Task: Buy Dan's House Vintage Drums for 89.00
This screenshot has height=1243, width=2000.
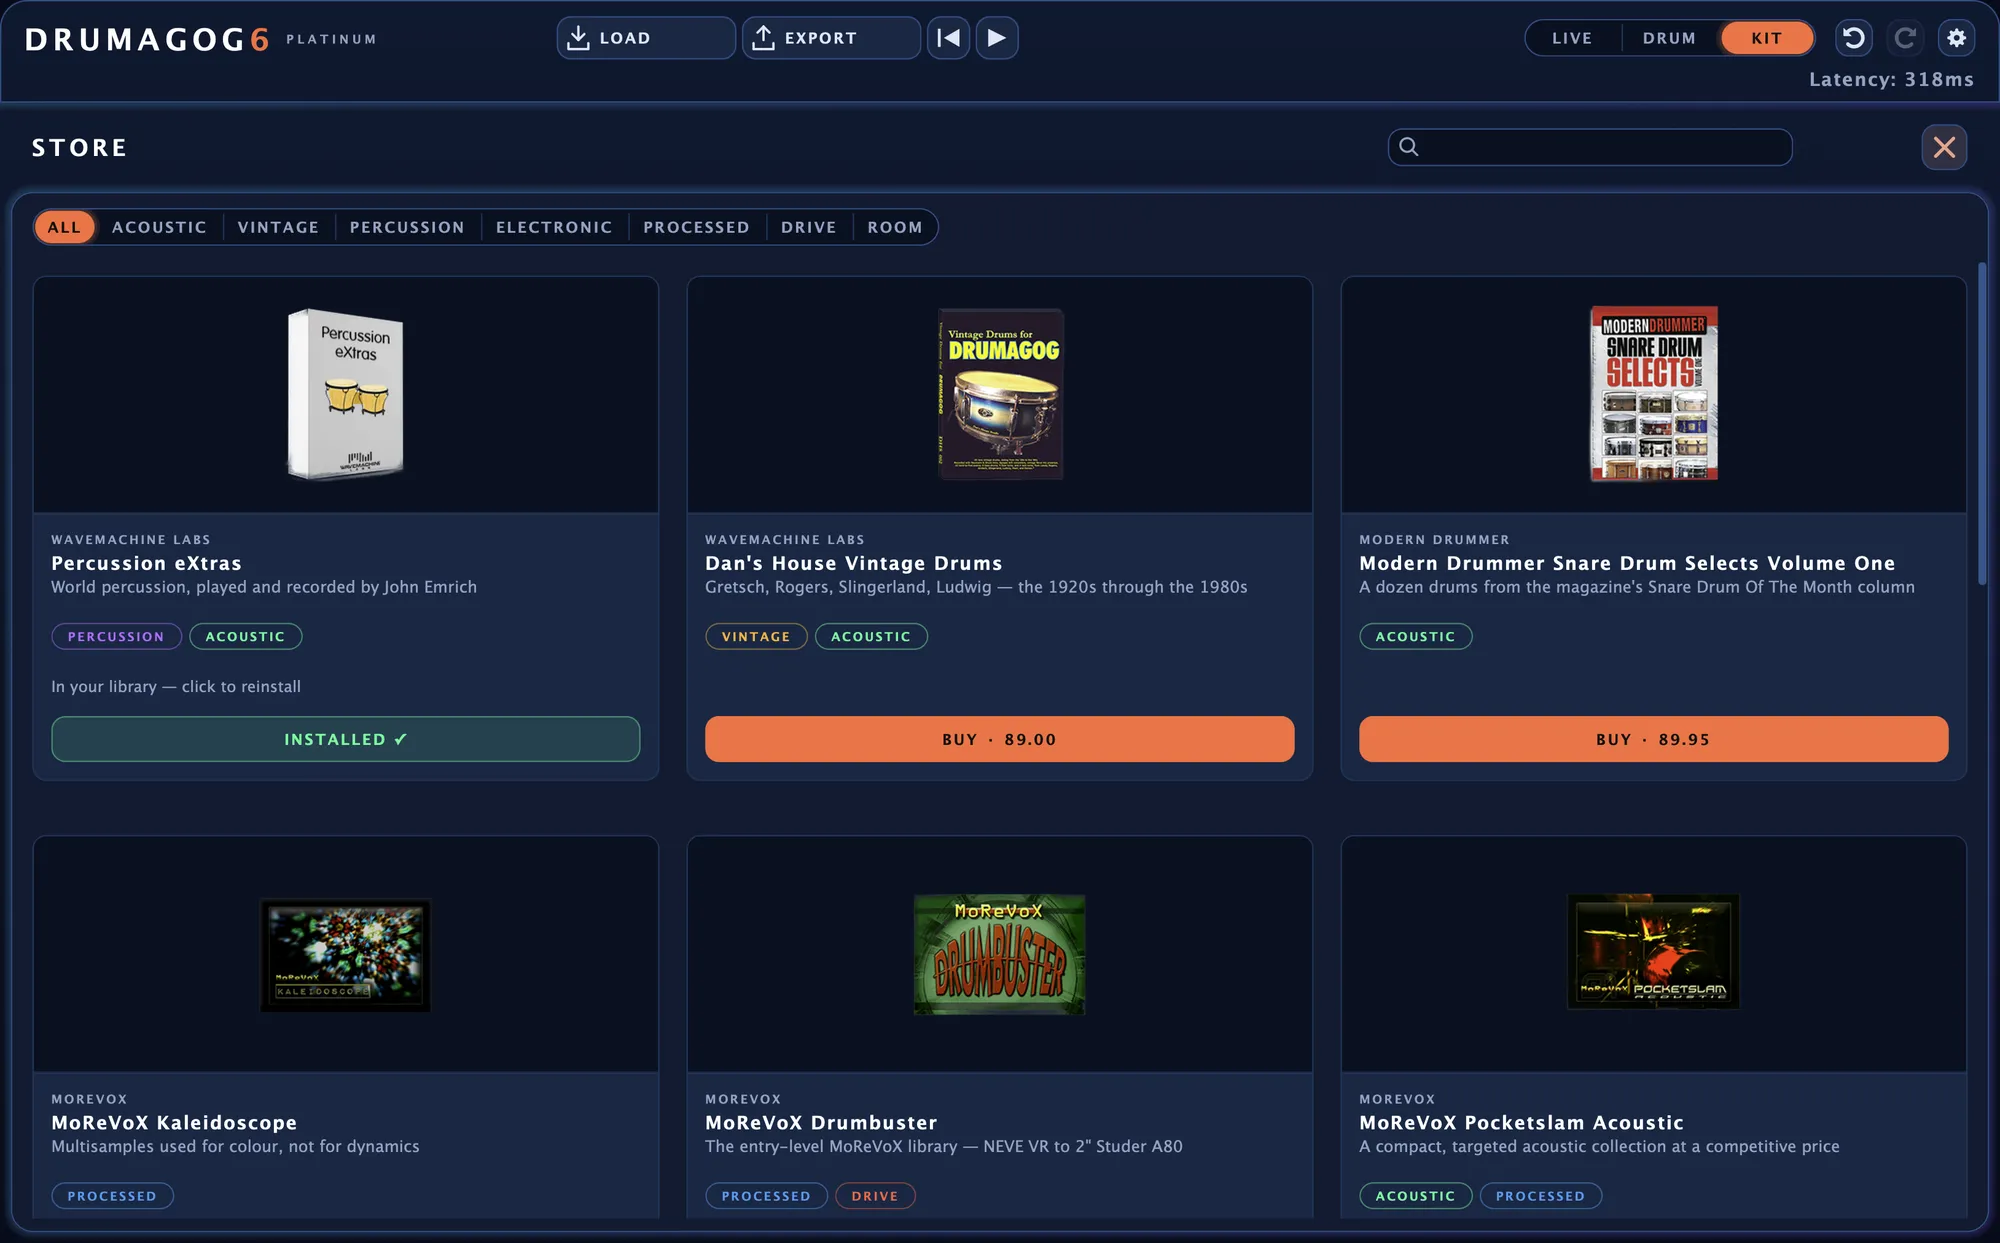Action: [1000, 739]
